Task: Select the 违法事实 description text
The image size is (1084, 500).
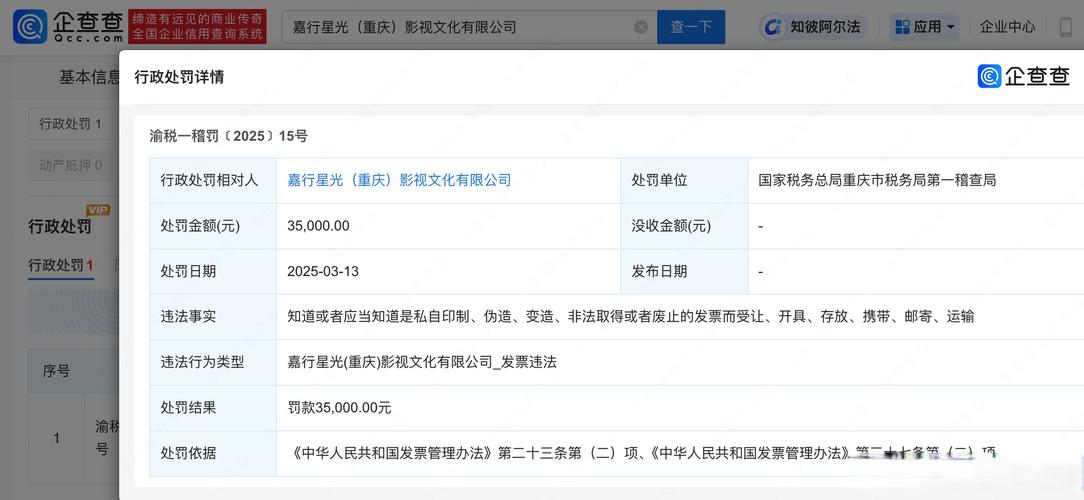Action: pos(630,317)
